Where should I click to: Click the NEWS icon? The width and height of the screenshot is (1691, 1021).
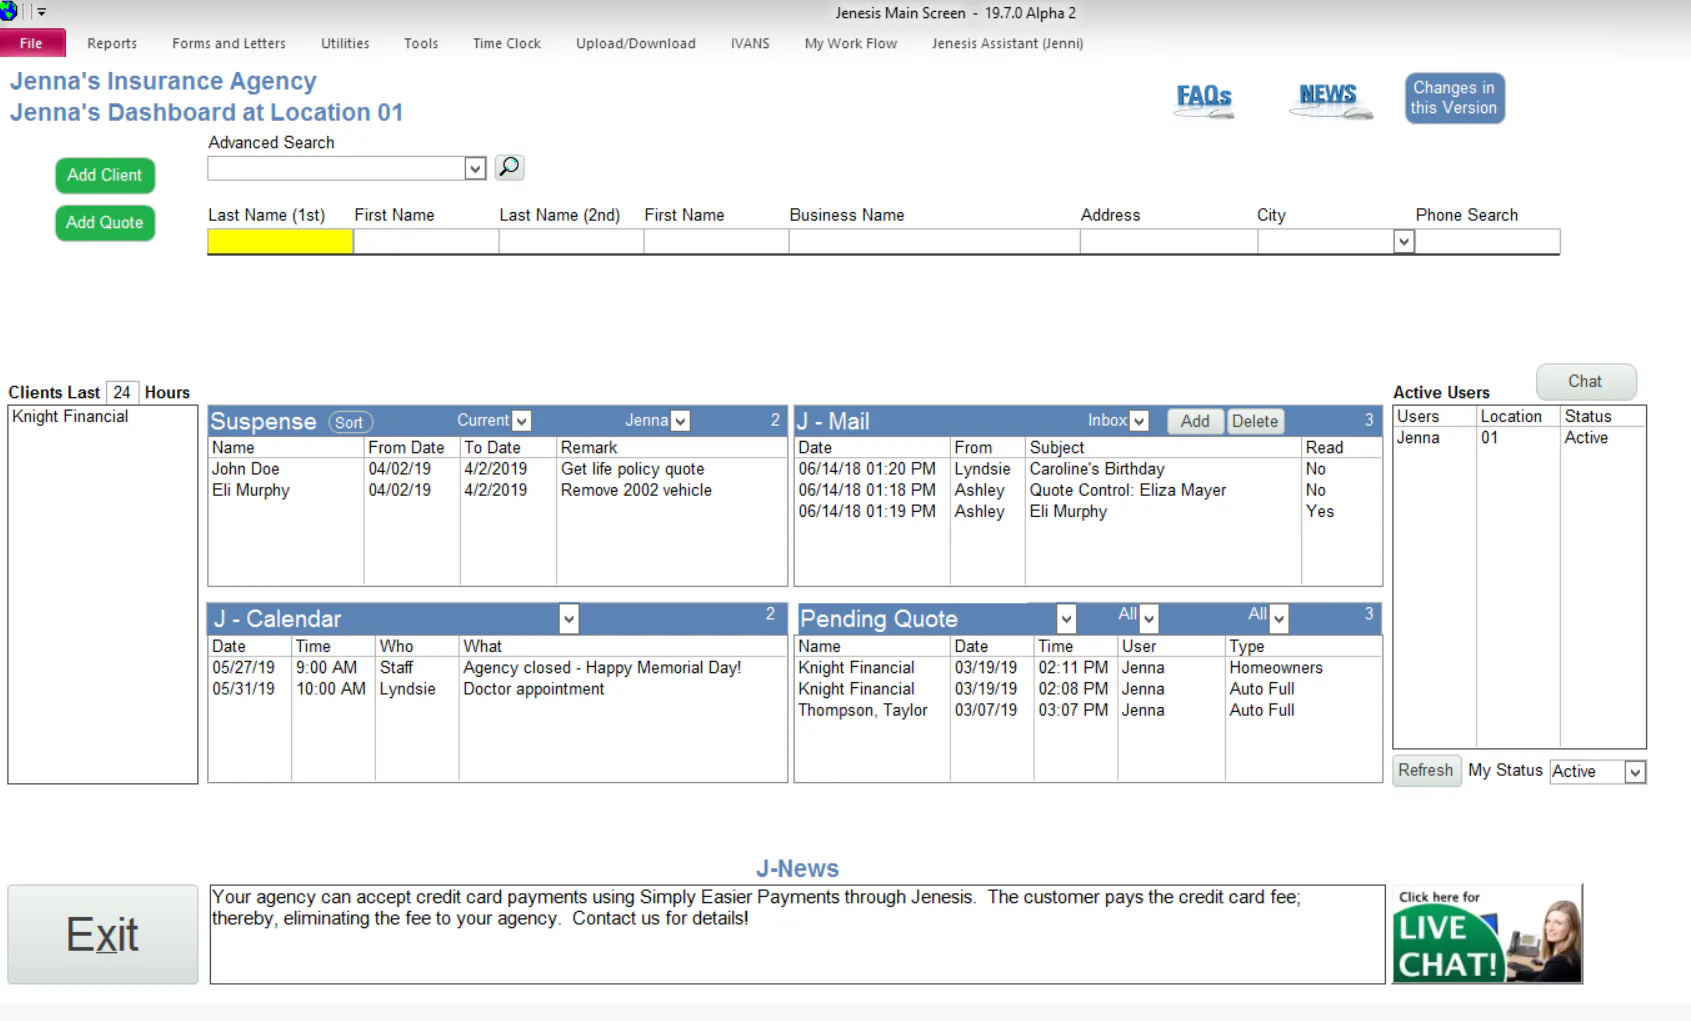click(1328, 96)
